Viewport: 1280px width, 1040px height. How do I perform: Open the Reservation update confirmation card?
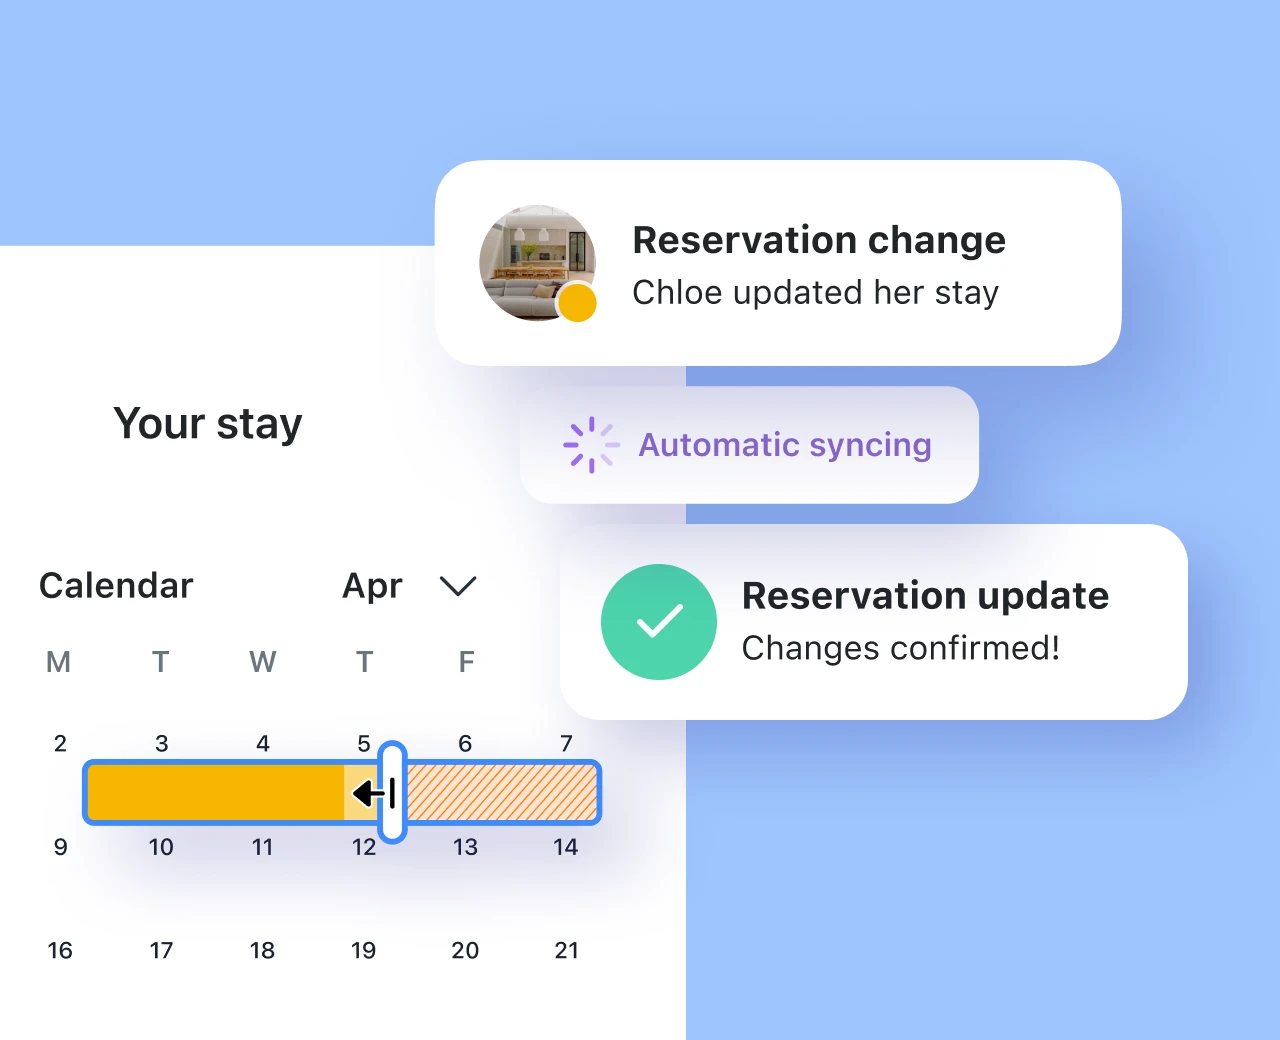(873, 622)
